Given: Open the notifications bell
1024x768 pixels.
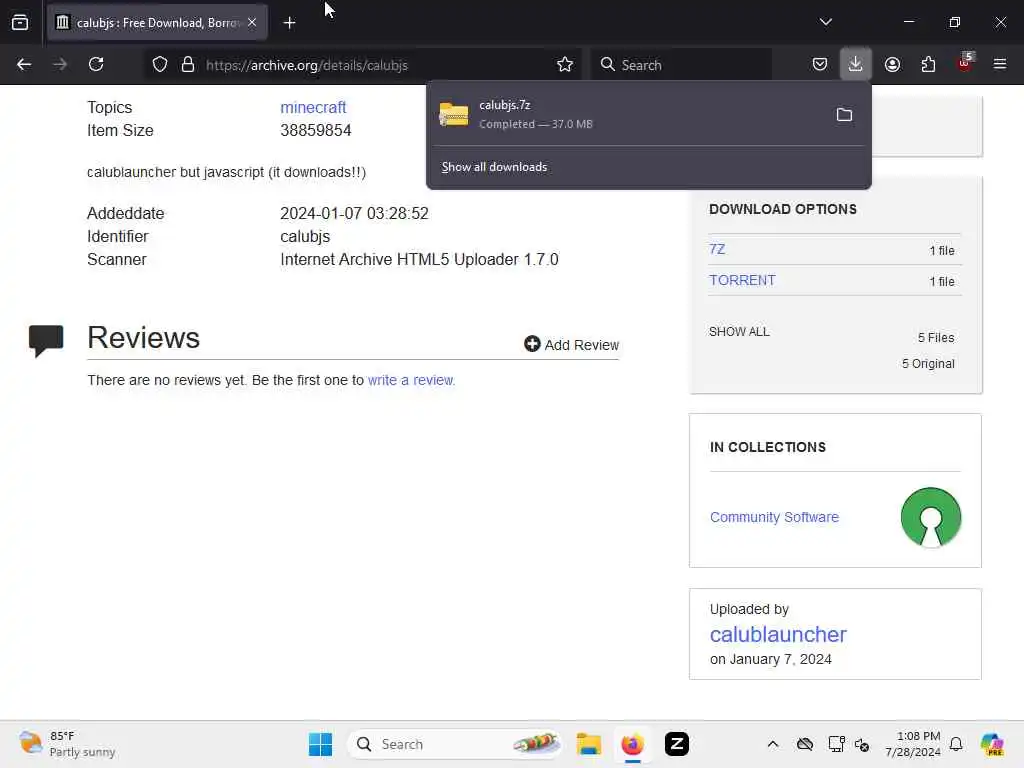Looking at the screenshot, I should coord(956,744).
